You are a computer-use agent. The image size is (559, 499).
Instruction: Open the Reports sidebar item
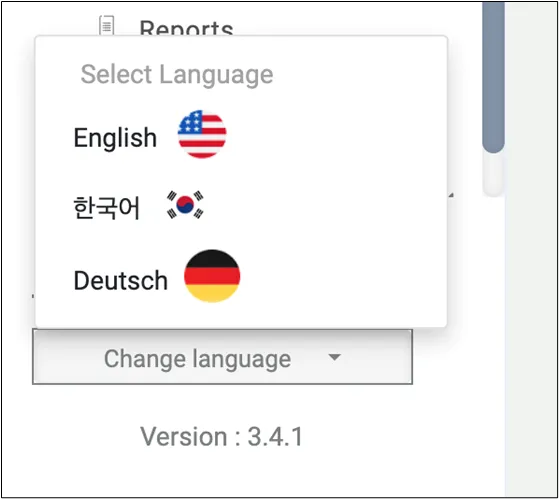click(x=186, y=28)
